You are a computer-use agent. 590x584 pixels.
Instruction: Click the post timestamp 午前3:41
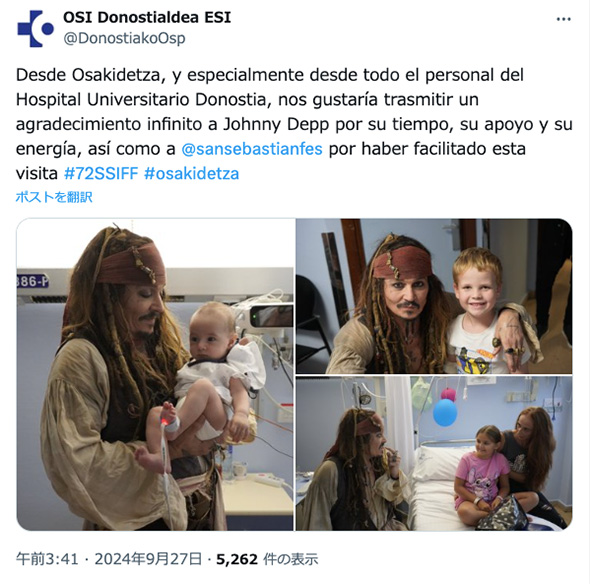click(x=47, y=559)
